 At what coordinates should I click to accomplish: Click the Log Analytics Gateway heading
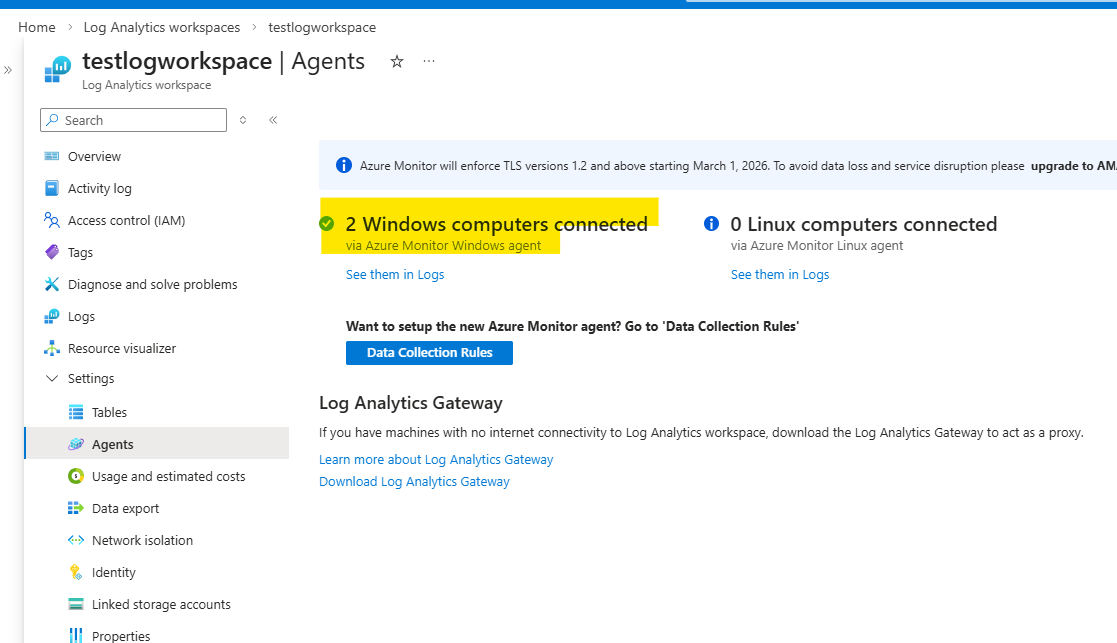(x=411, y=403)
